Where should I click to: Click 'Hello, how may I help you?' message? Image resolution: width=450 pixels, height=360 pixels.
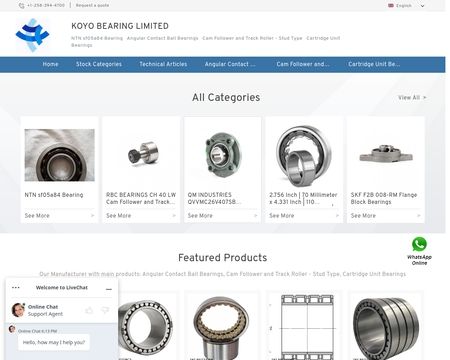(x=54, y=342)
